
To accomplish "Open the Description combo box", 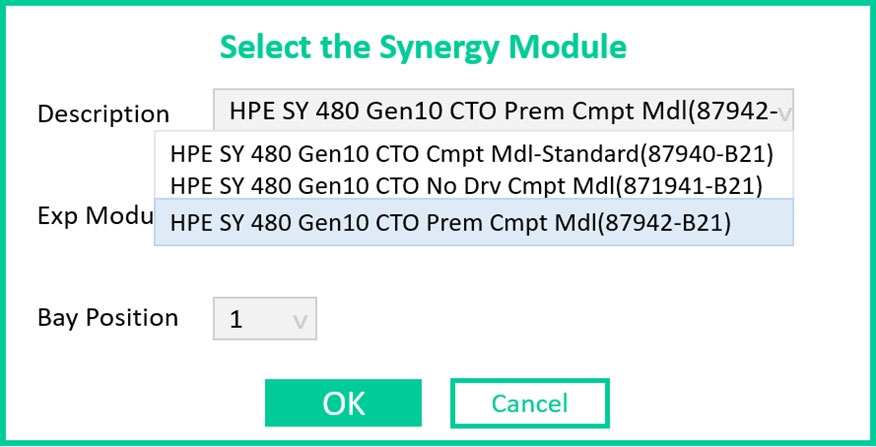I will coord(502,111).
